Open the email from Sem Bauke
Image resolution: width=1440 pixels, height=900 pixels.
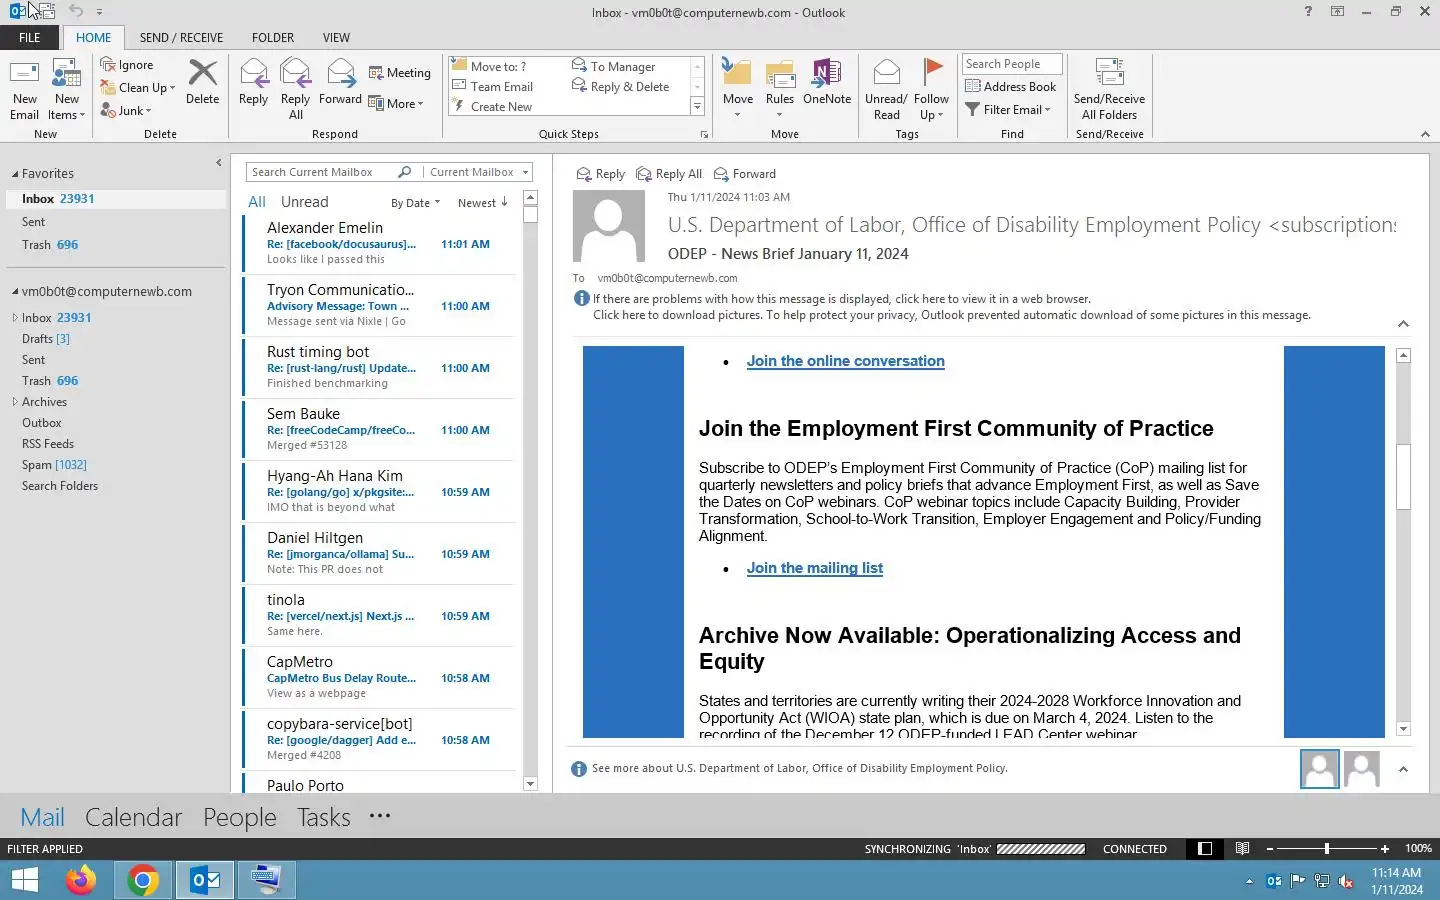point(379,430)
